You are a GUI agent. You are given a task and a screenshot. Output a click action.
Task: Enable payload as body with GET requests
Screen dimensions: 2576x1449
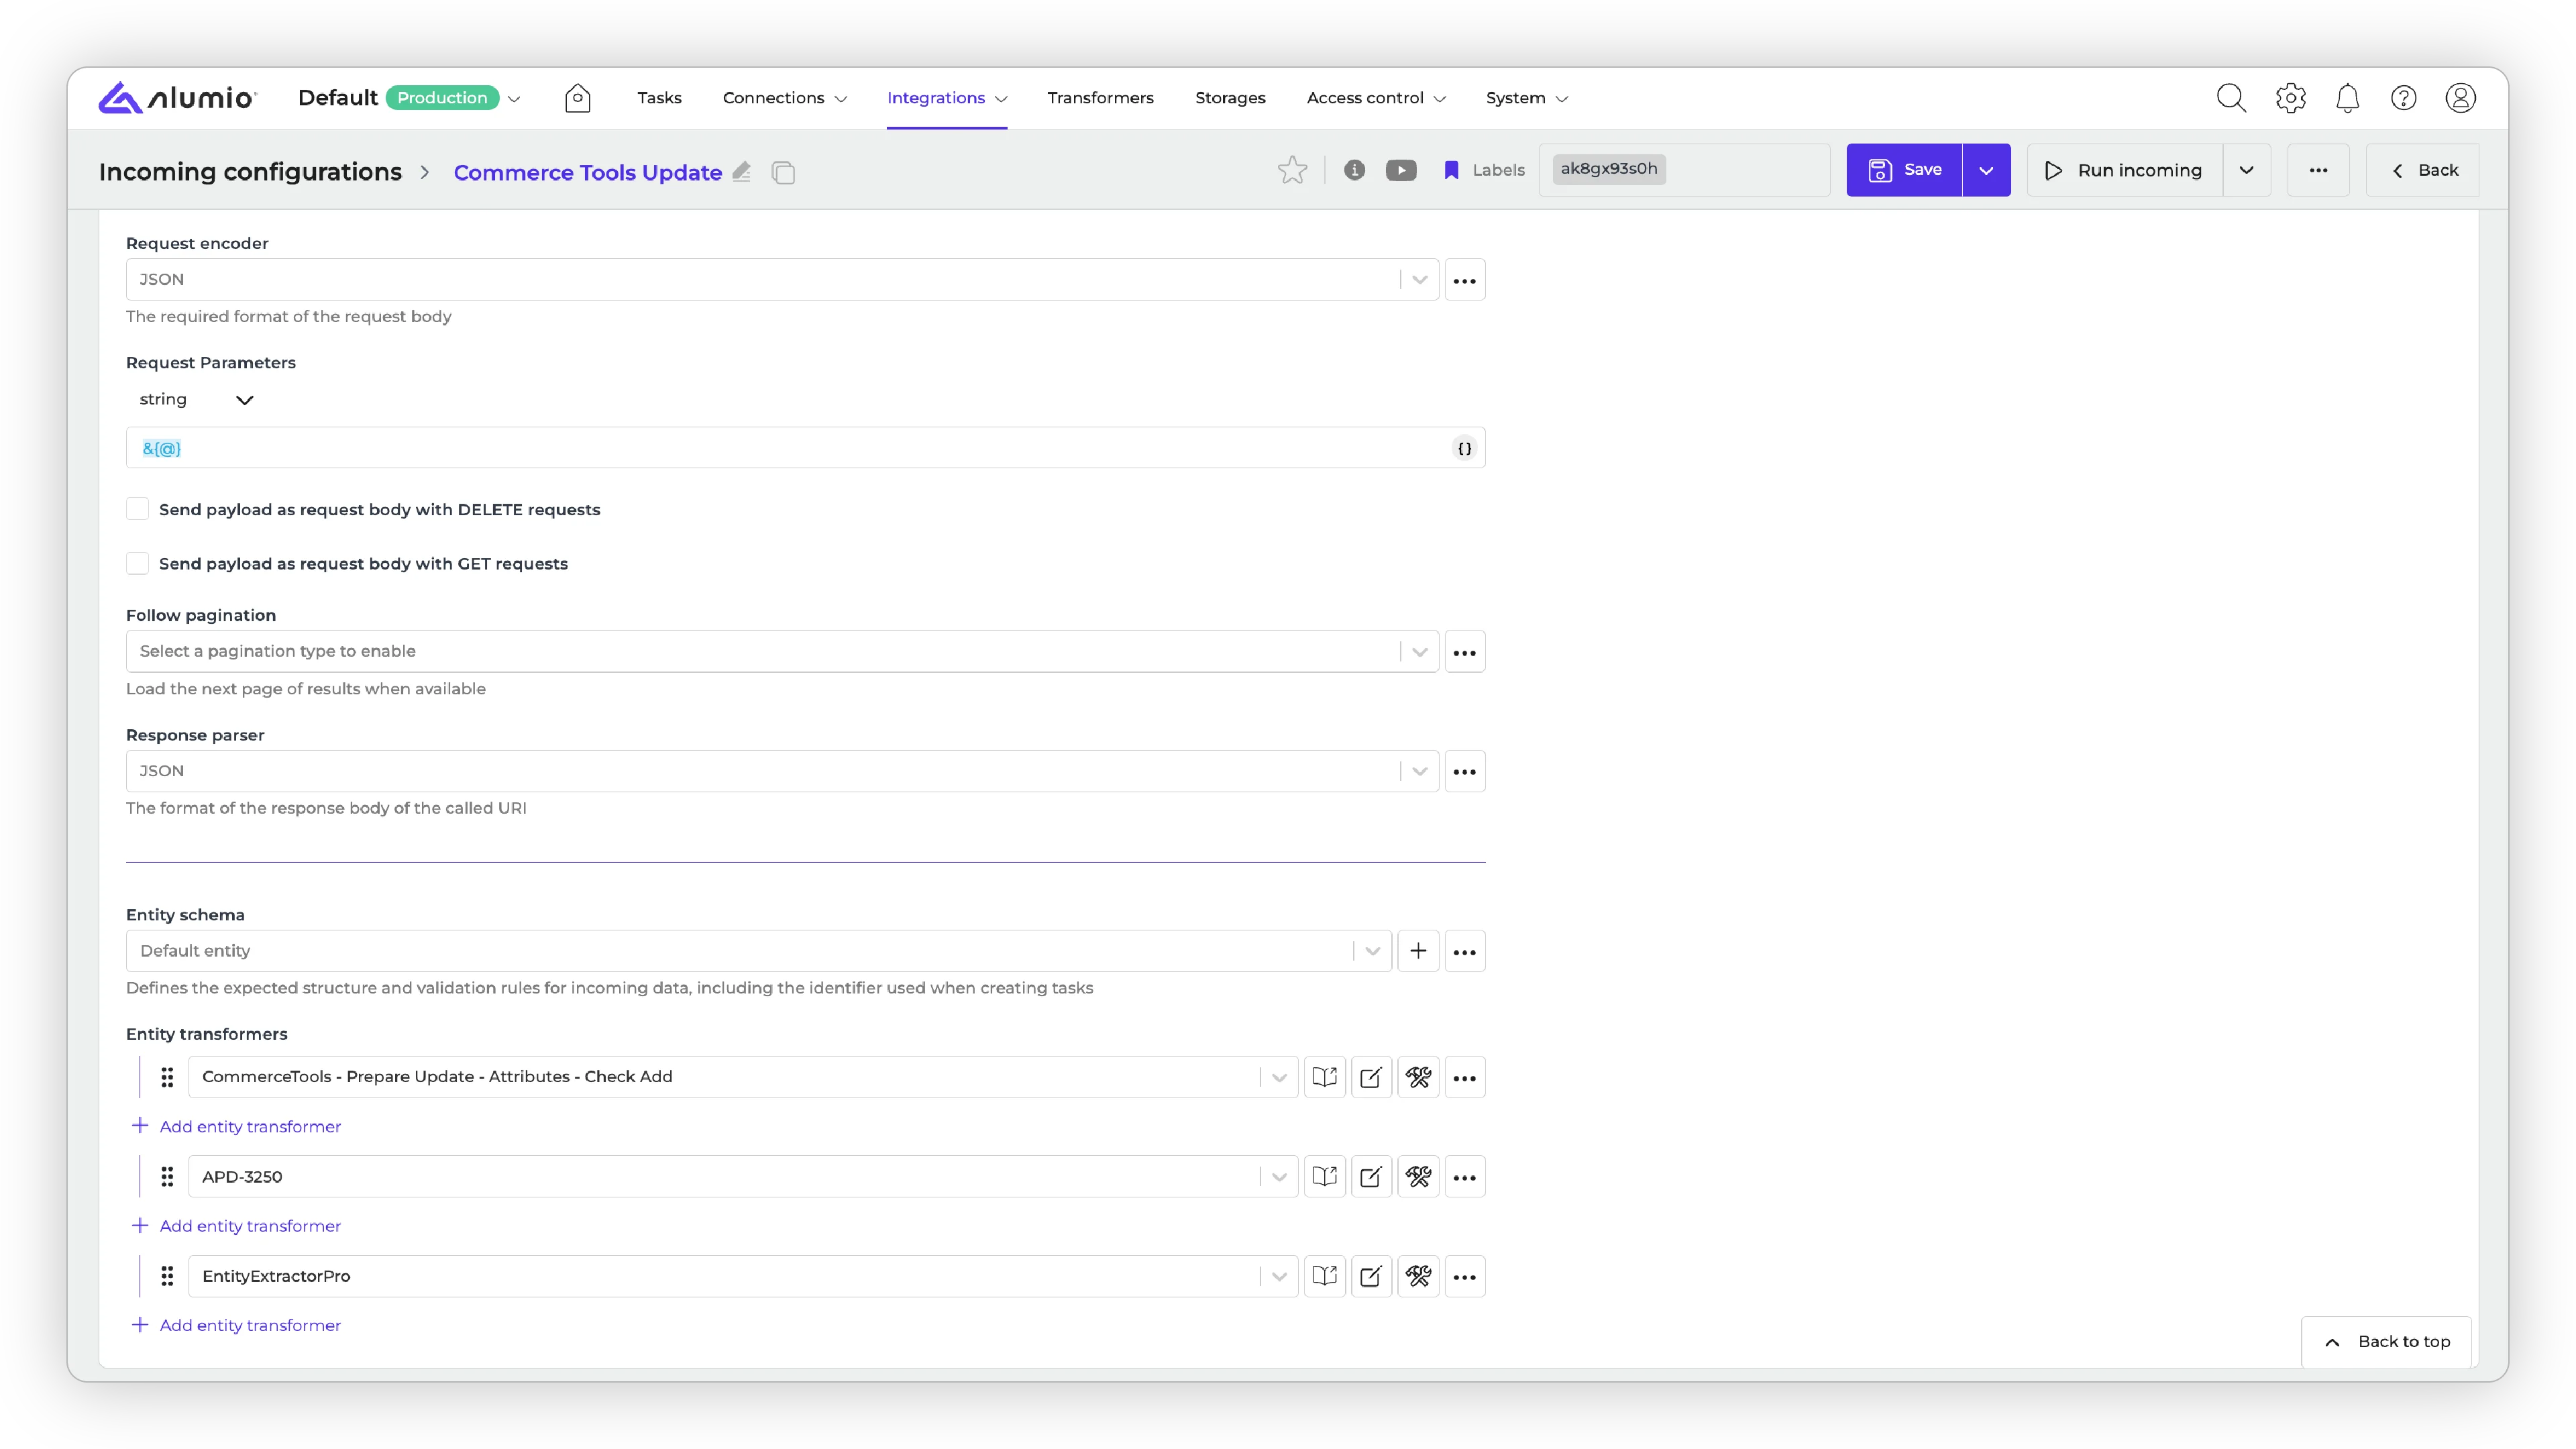[137, 563]
